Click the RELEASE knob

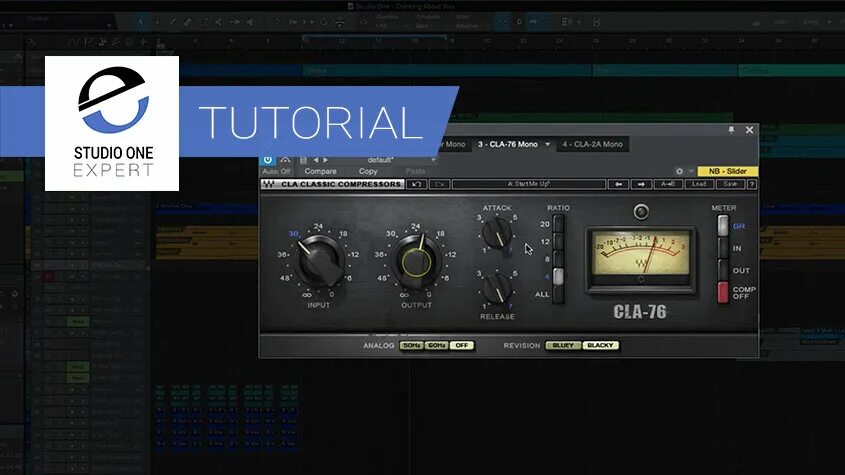coord(496,288)
